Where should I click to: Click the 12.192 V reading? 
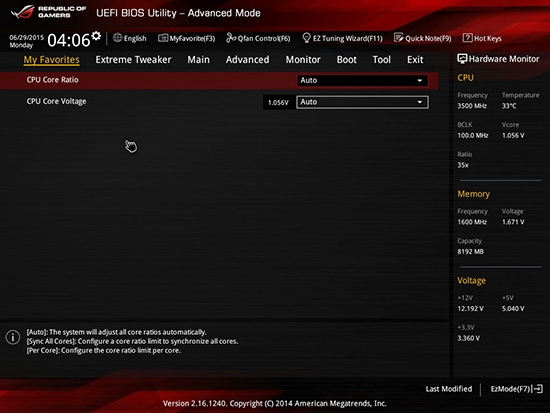pos(471,308)
